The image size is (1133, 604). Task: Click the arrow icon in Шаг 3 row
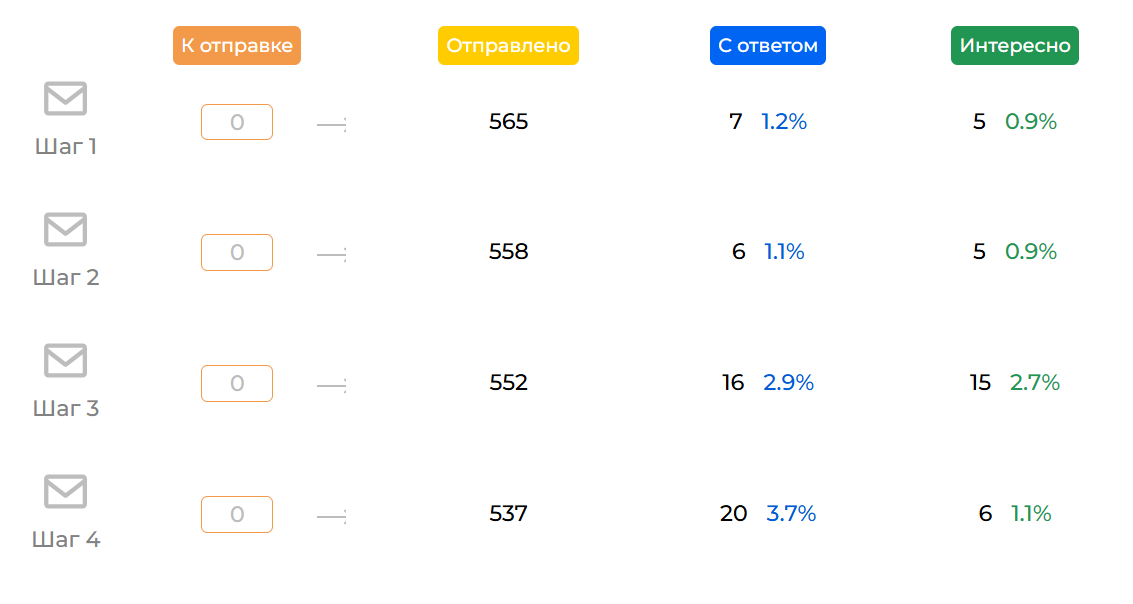pos(331,386)
